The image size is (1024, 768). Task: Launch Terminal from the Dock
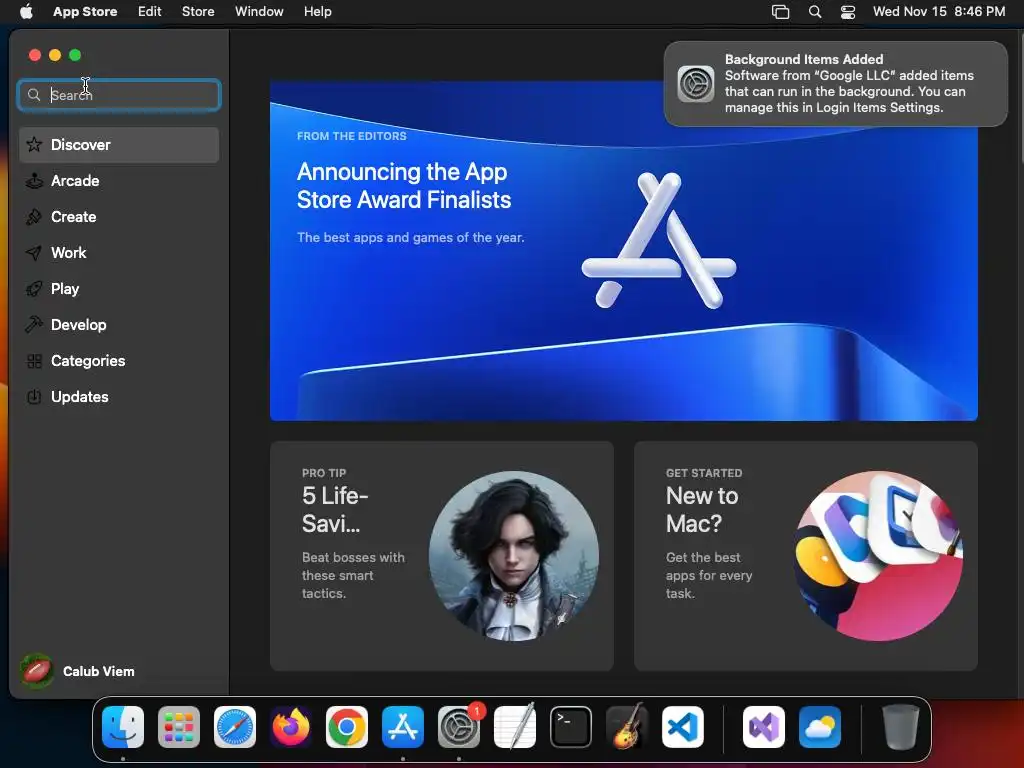pos(571,727)
